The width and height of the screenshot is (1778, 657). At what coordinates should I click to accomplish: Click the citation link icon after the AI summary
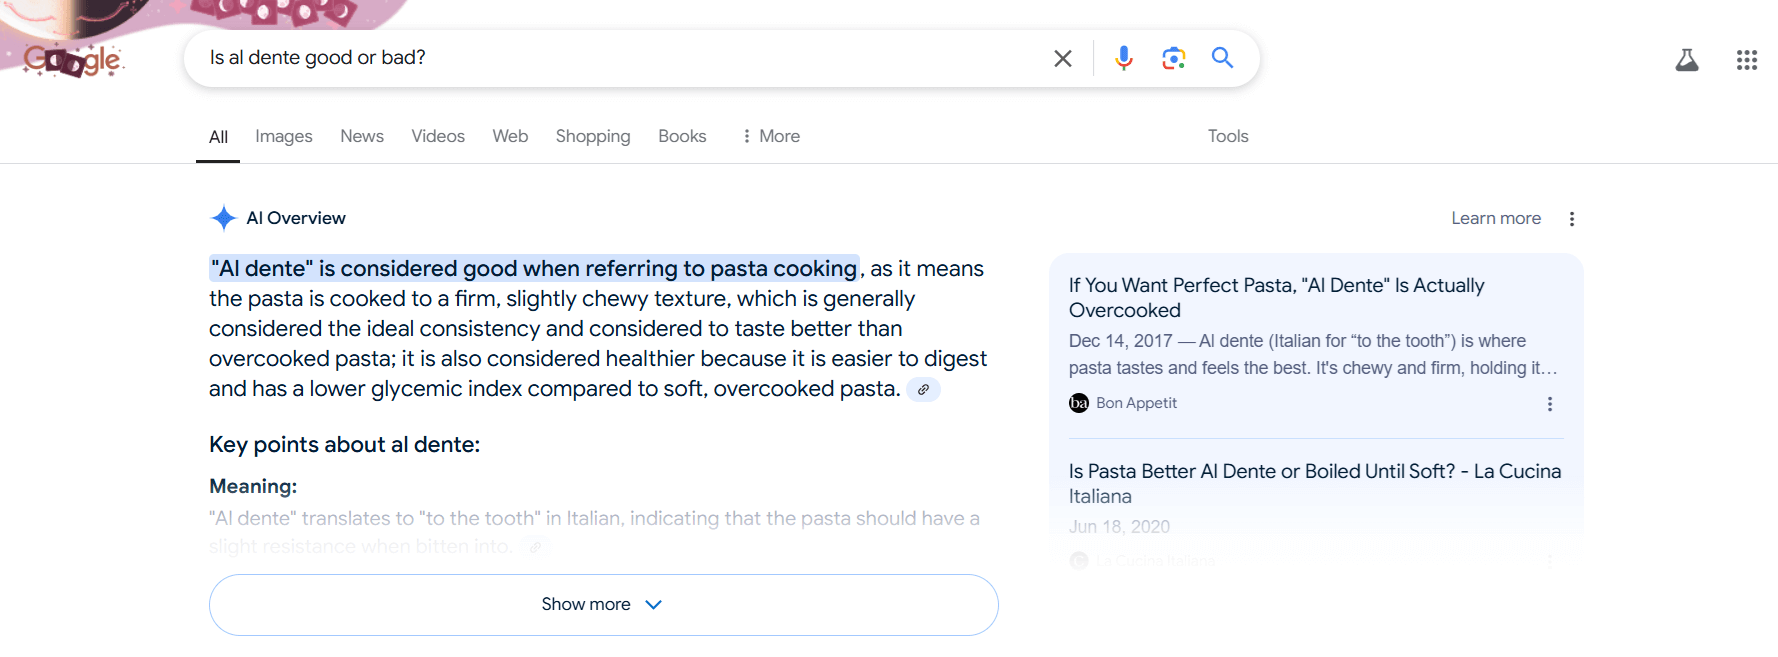pos(923,390)
